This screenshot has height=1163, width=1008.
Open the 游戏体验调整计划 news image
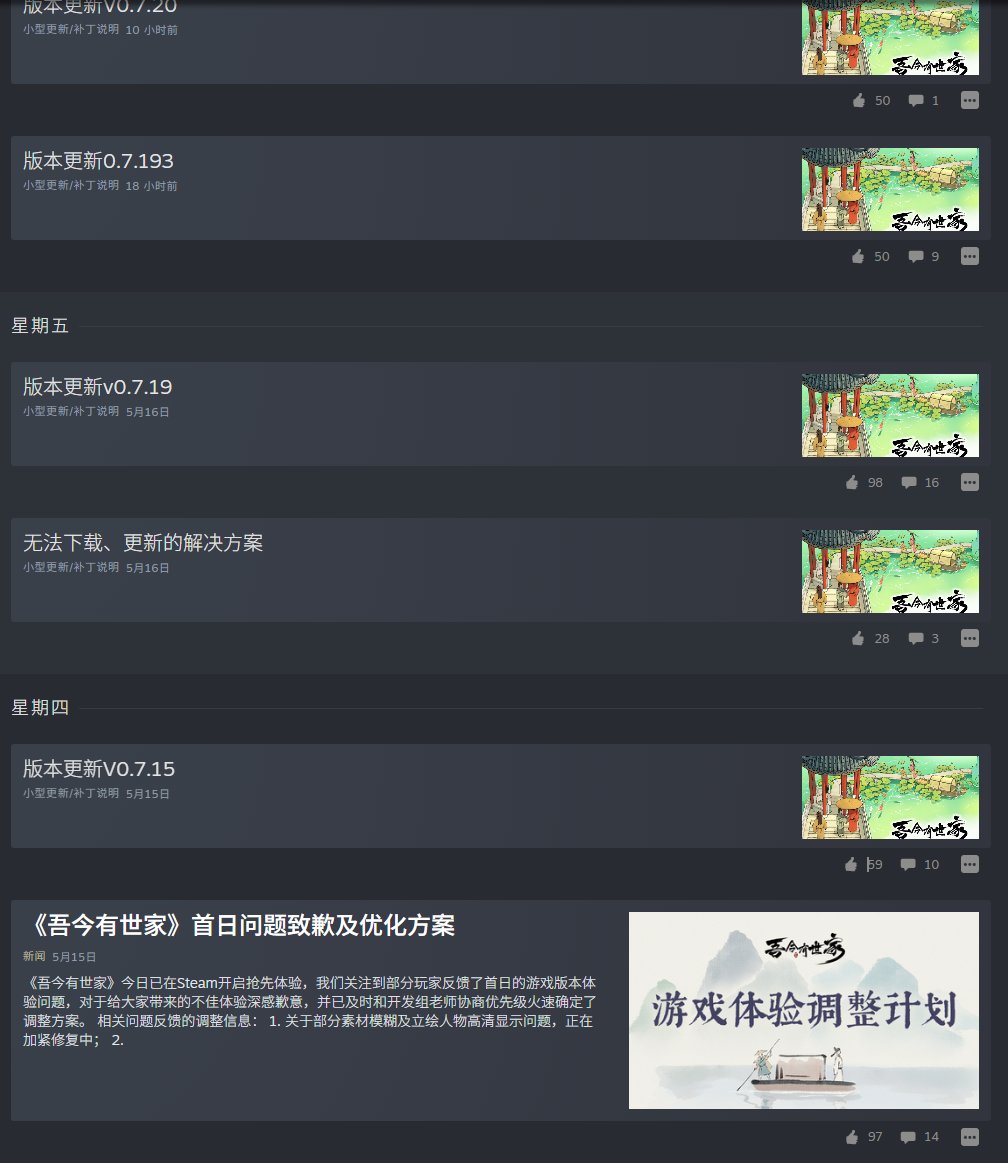[803, 1008]
